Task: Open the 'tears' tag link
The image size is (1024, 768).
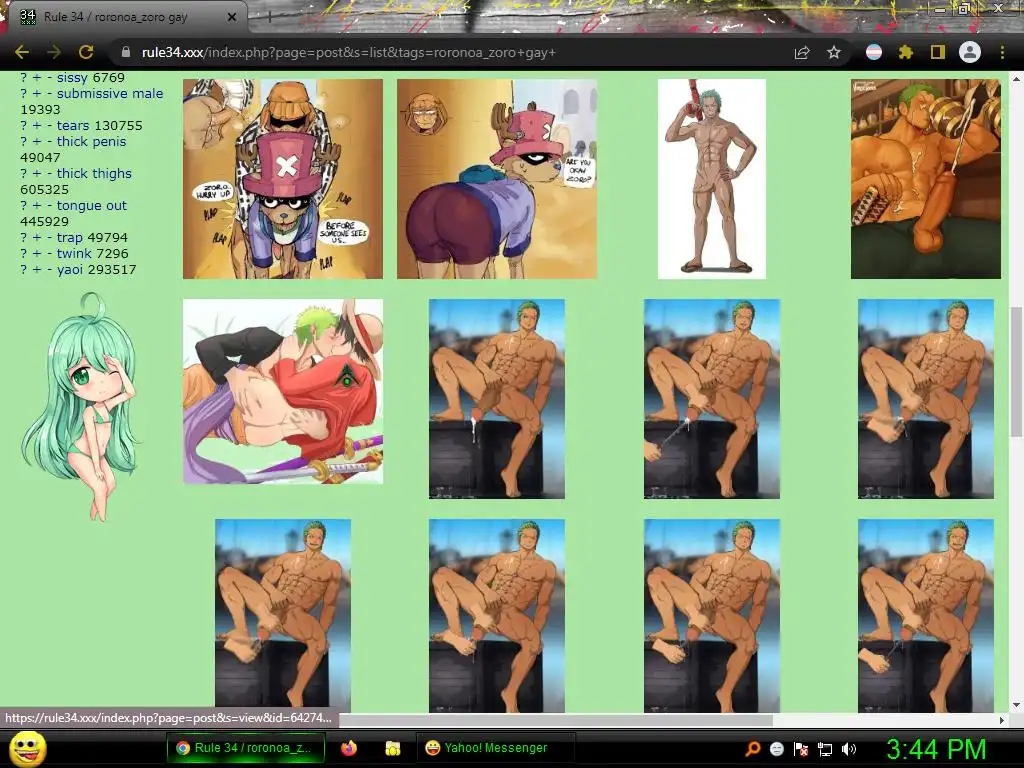Action: click(x=72, y=125)
